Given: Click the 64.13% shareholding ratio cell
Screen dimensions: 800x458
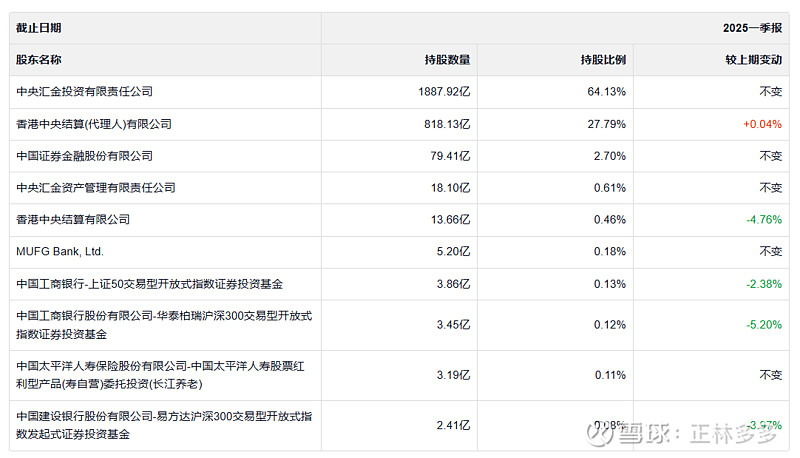Looking at the screenshot, I should [607, 92].
